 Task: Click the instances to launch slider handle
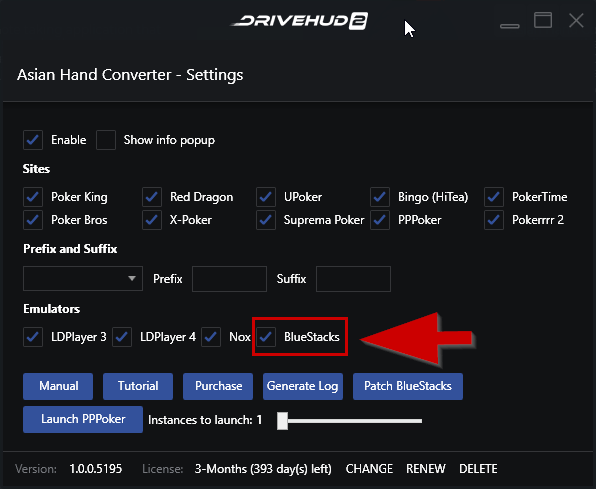(282, 421)
